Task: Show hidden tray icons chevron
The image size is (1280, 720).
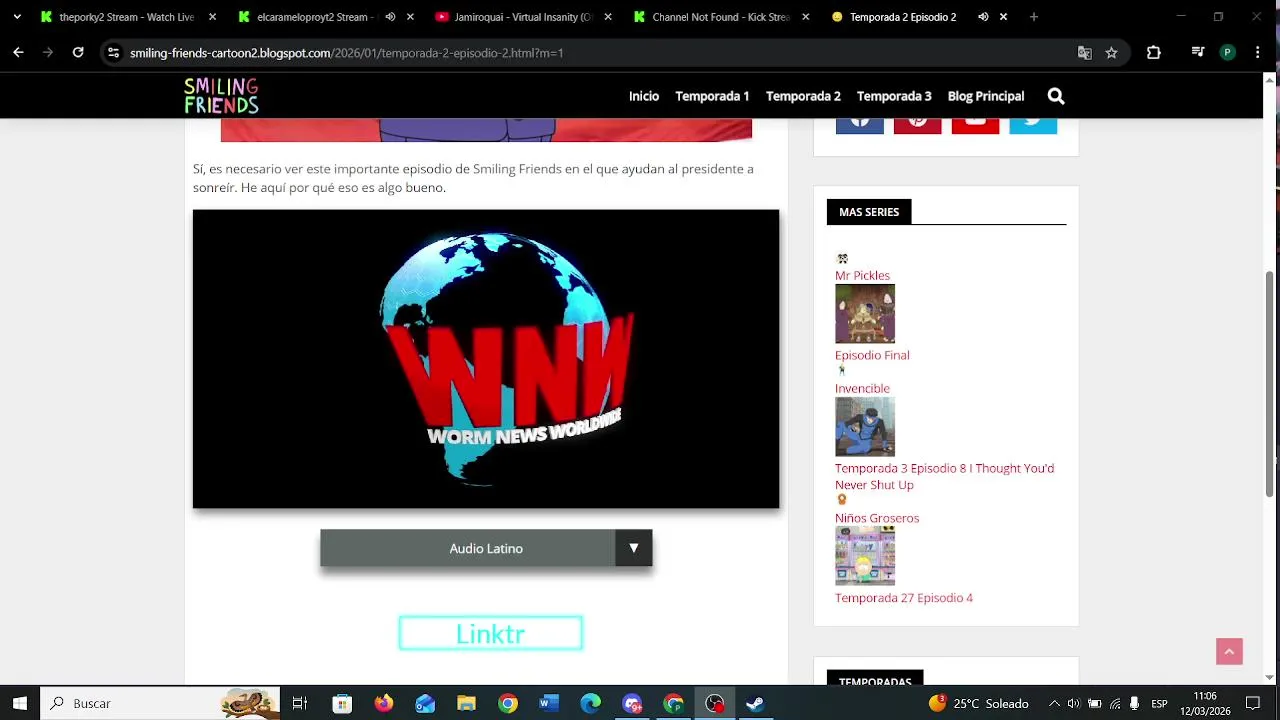Action: [x=1053, y=703]
